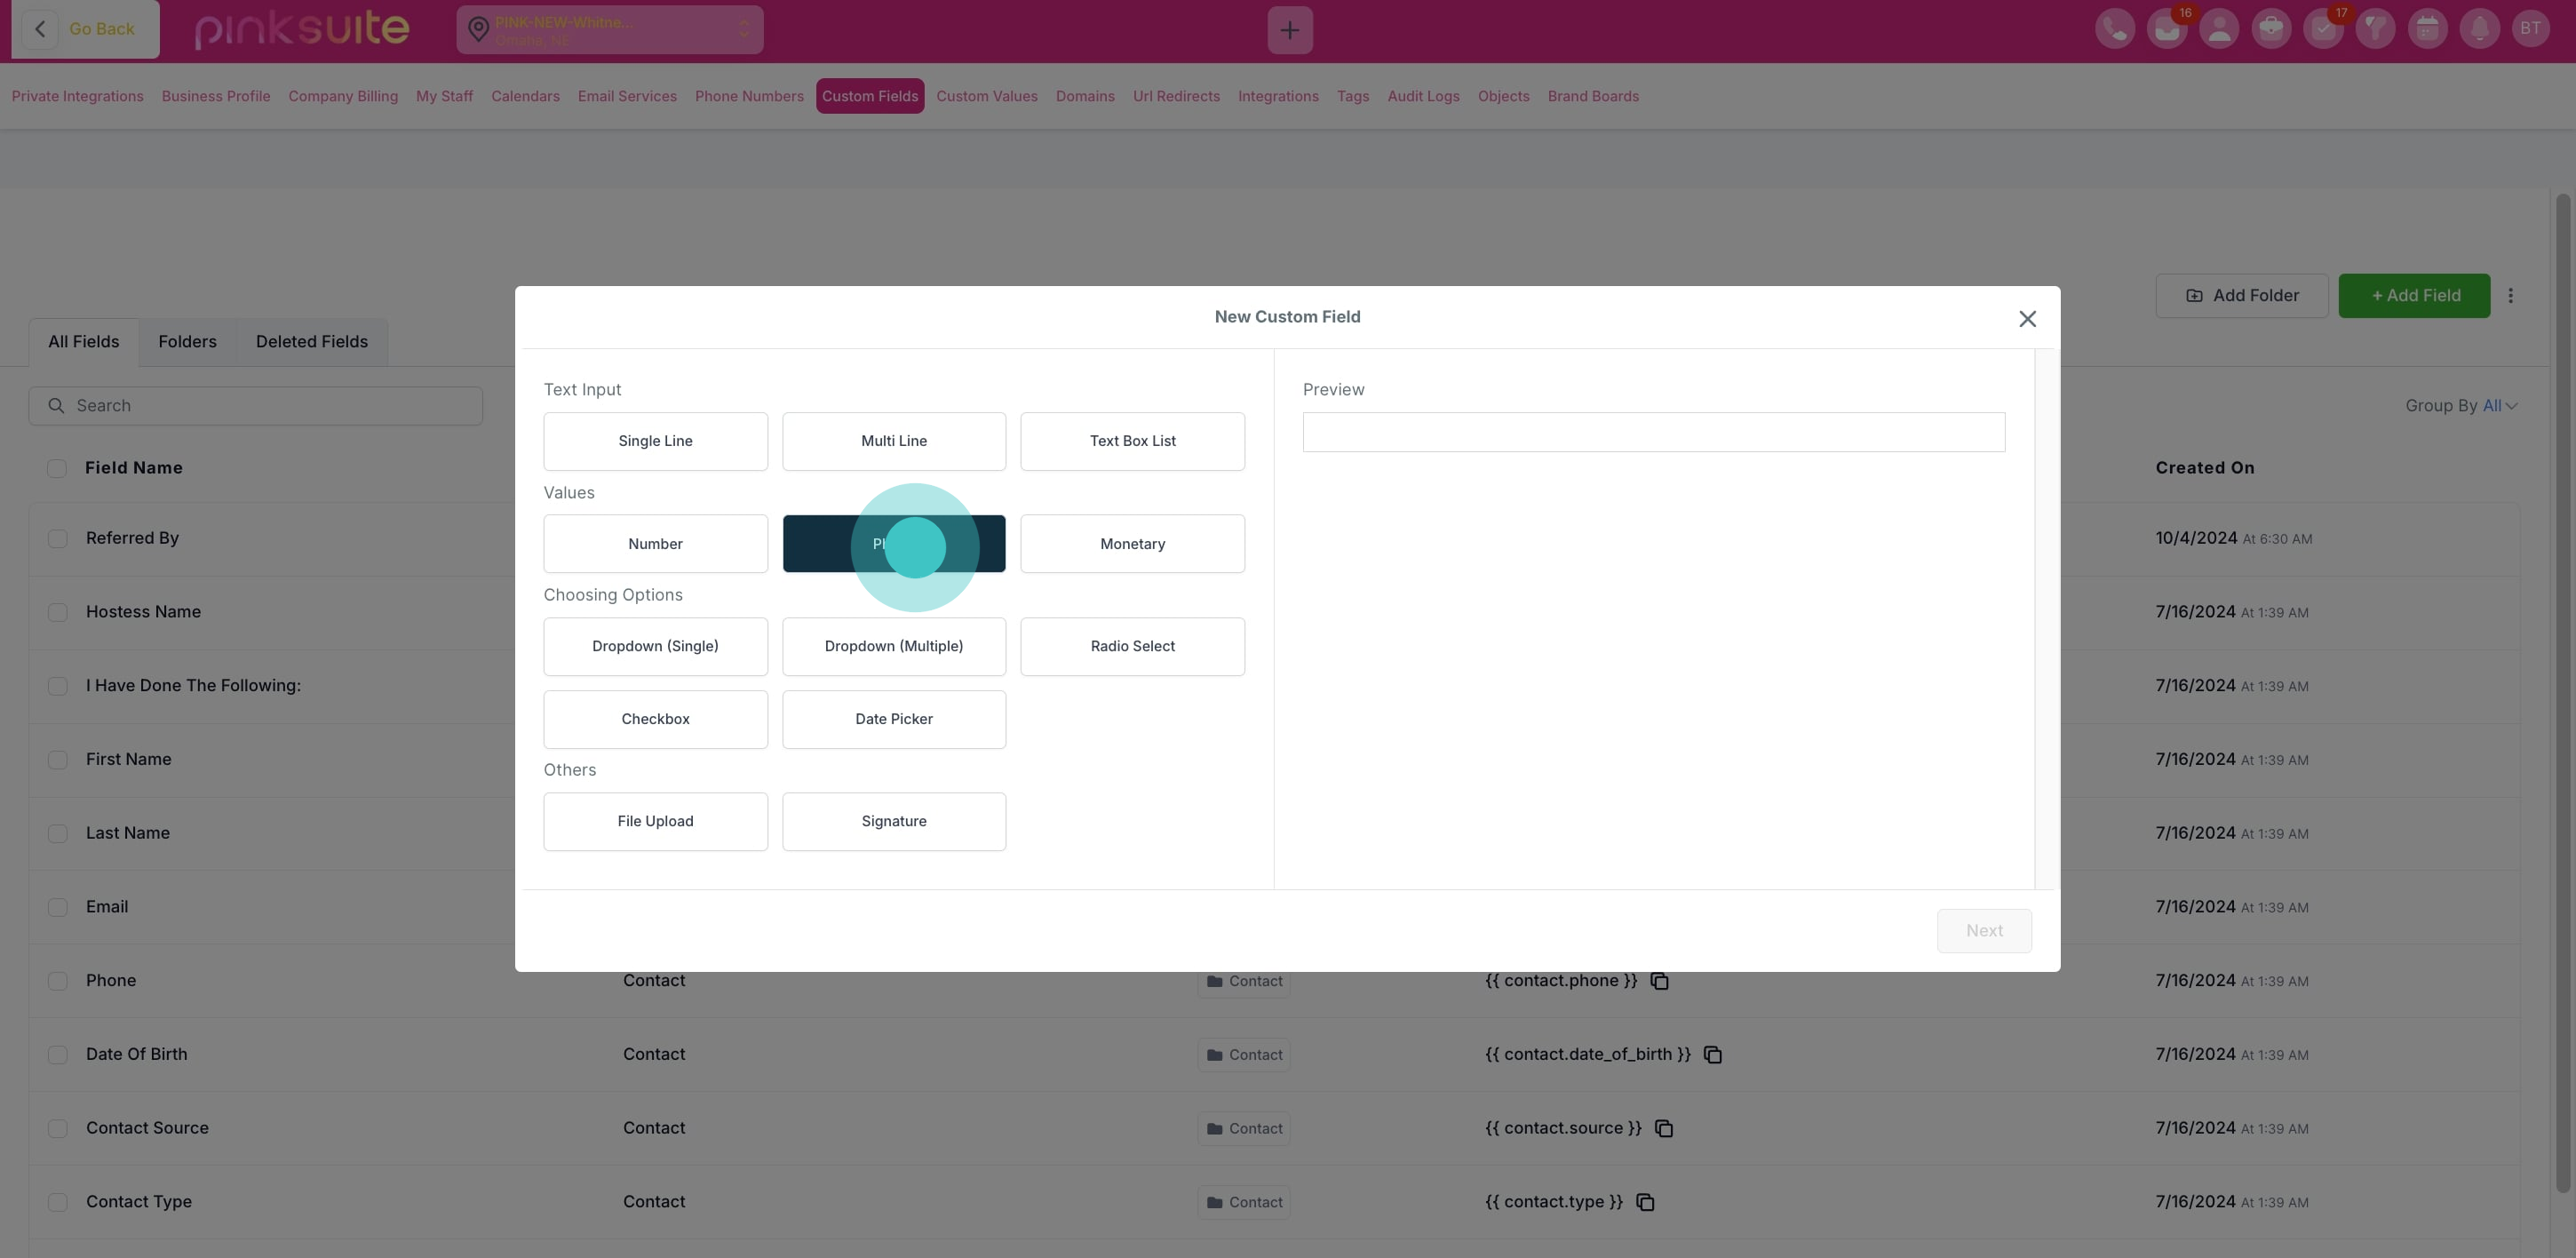Image resolution: width=2576 pixels, height=1258 pixels.
Task: Switch to the Deleted Fields tab
Action: click(x=311, y=342)
